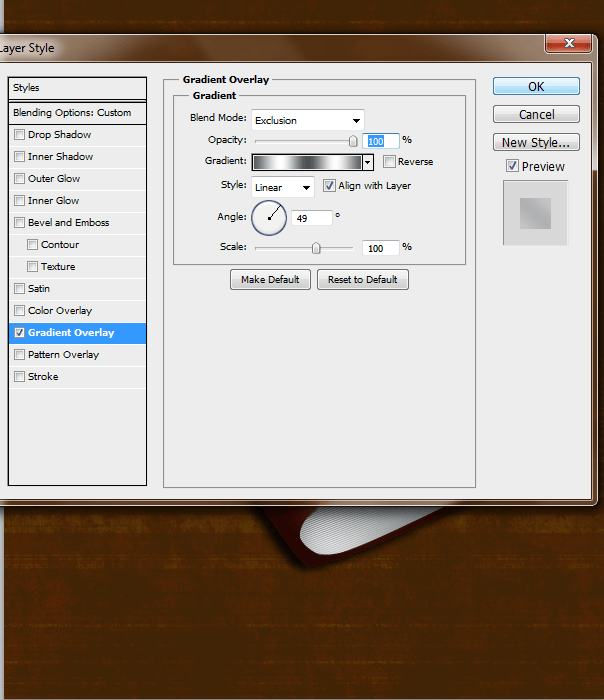The height and width of the screenshot is (700, 604).
Task: Check the Stroke checkbox
Action: coord(19,376)
